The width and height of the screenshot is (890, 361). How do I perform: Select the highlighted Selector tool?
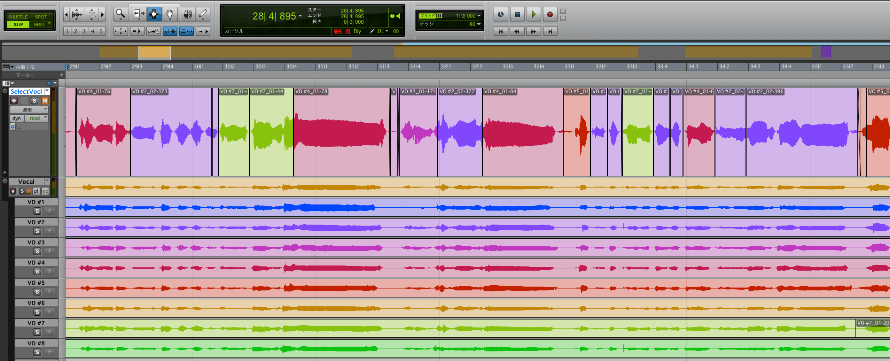(154, 14)
